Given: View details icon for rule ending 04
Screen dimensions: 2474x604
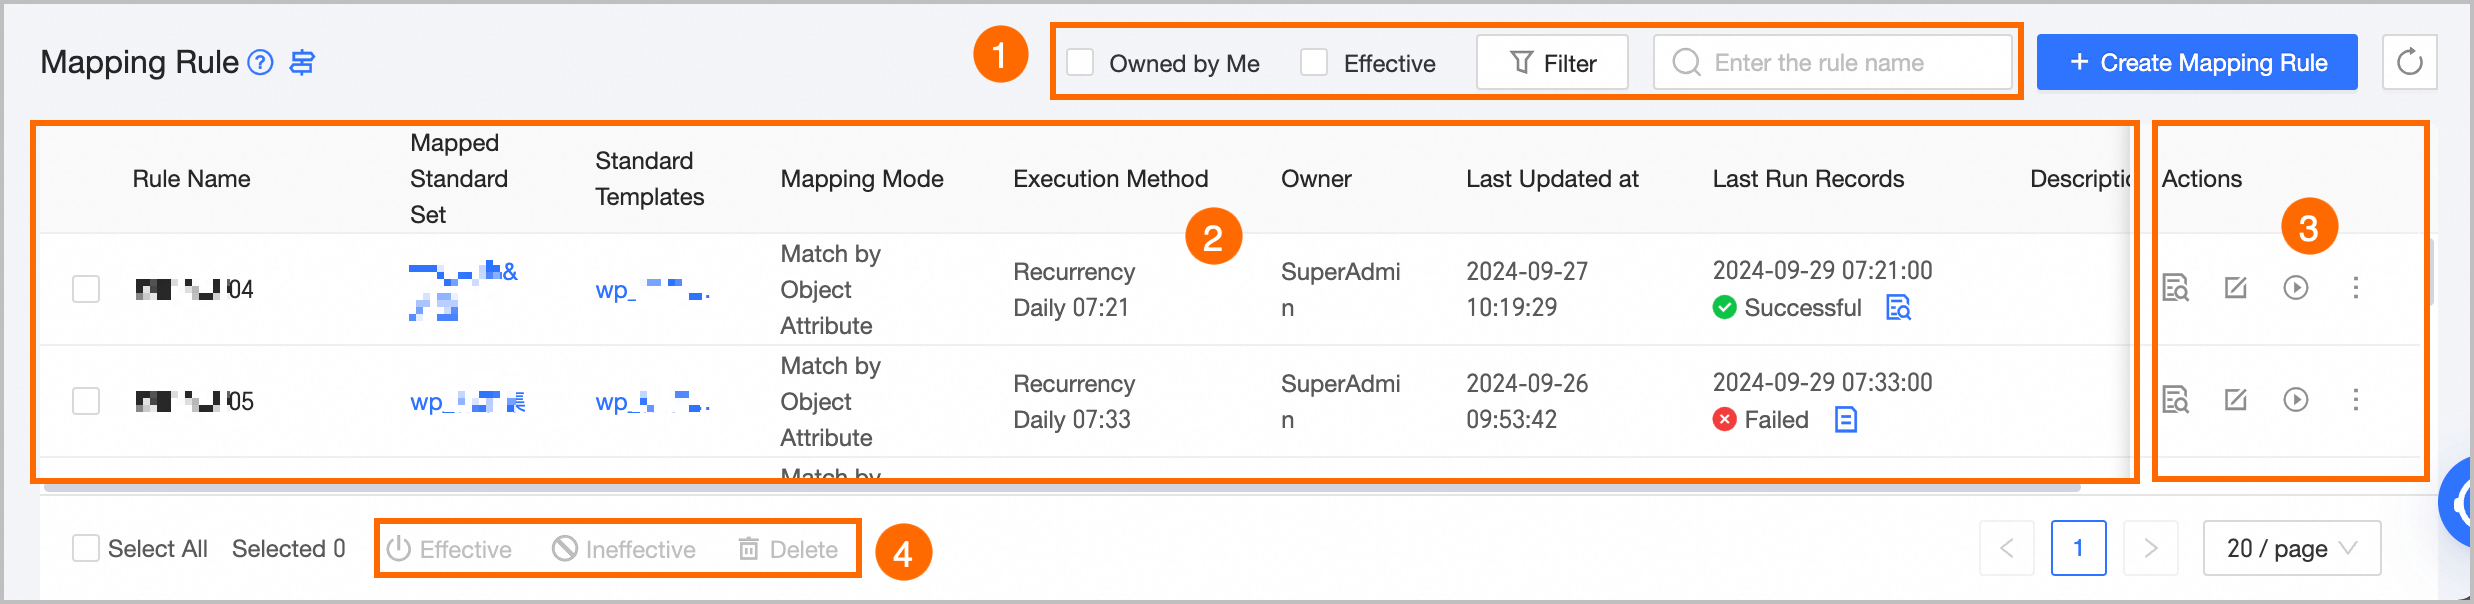Looking at the screenshot, I should point(2175,288).
